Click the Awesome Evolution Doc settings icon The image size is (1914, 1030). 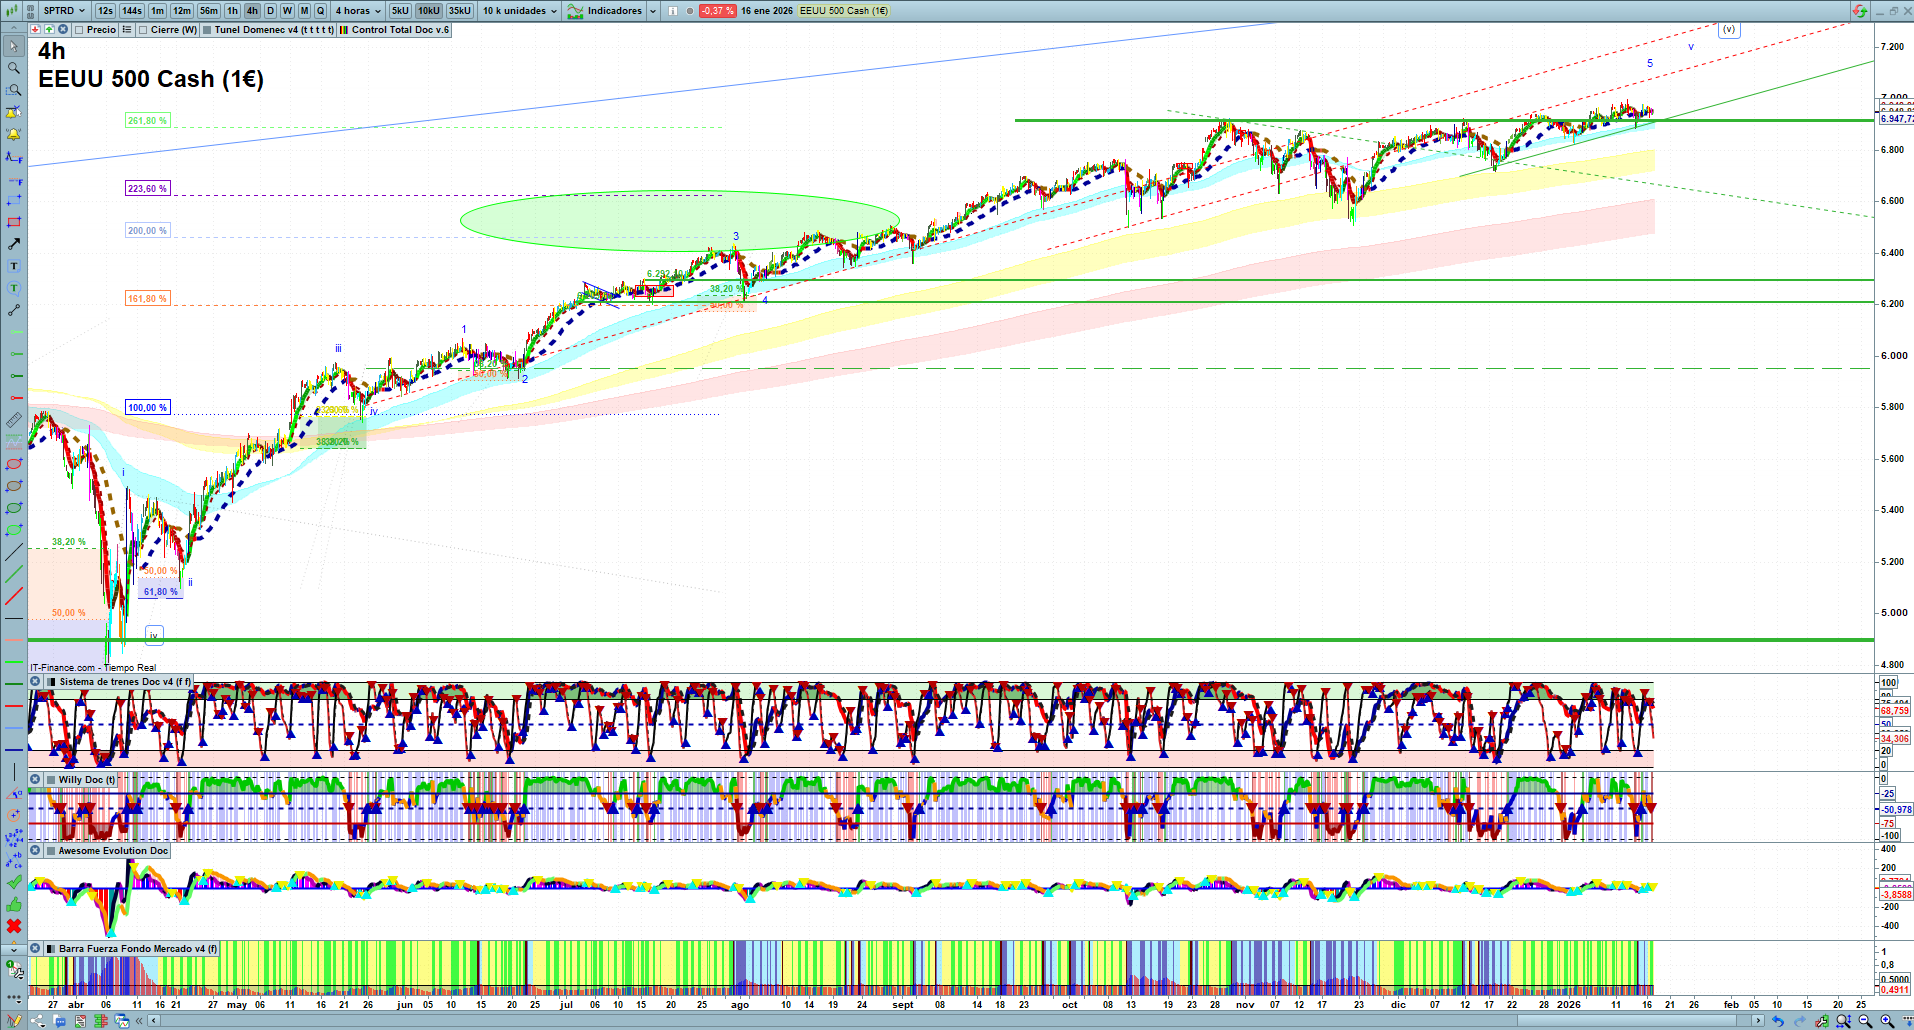[x=35, y=851]
